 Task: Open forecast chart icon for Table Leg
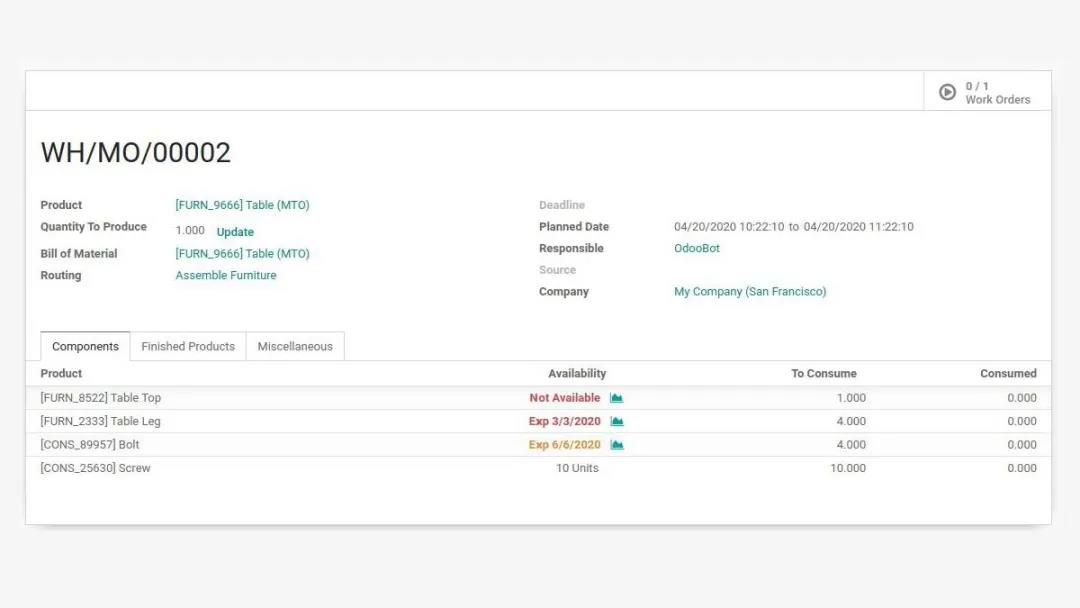617,421
